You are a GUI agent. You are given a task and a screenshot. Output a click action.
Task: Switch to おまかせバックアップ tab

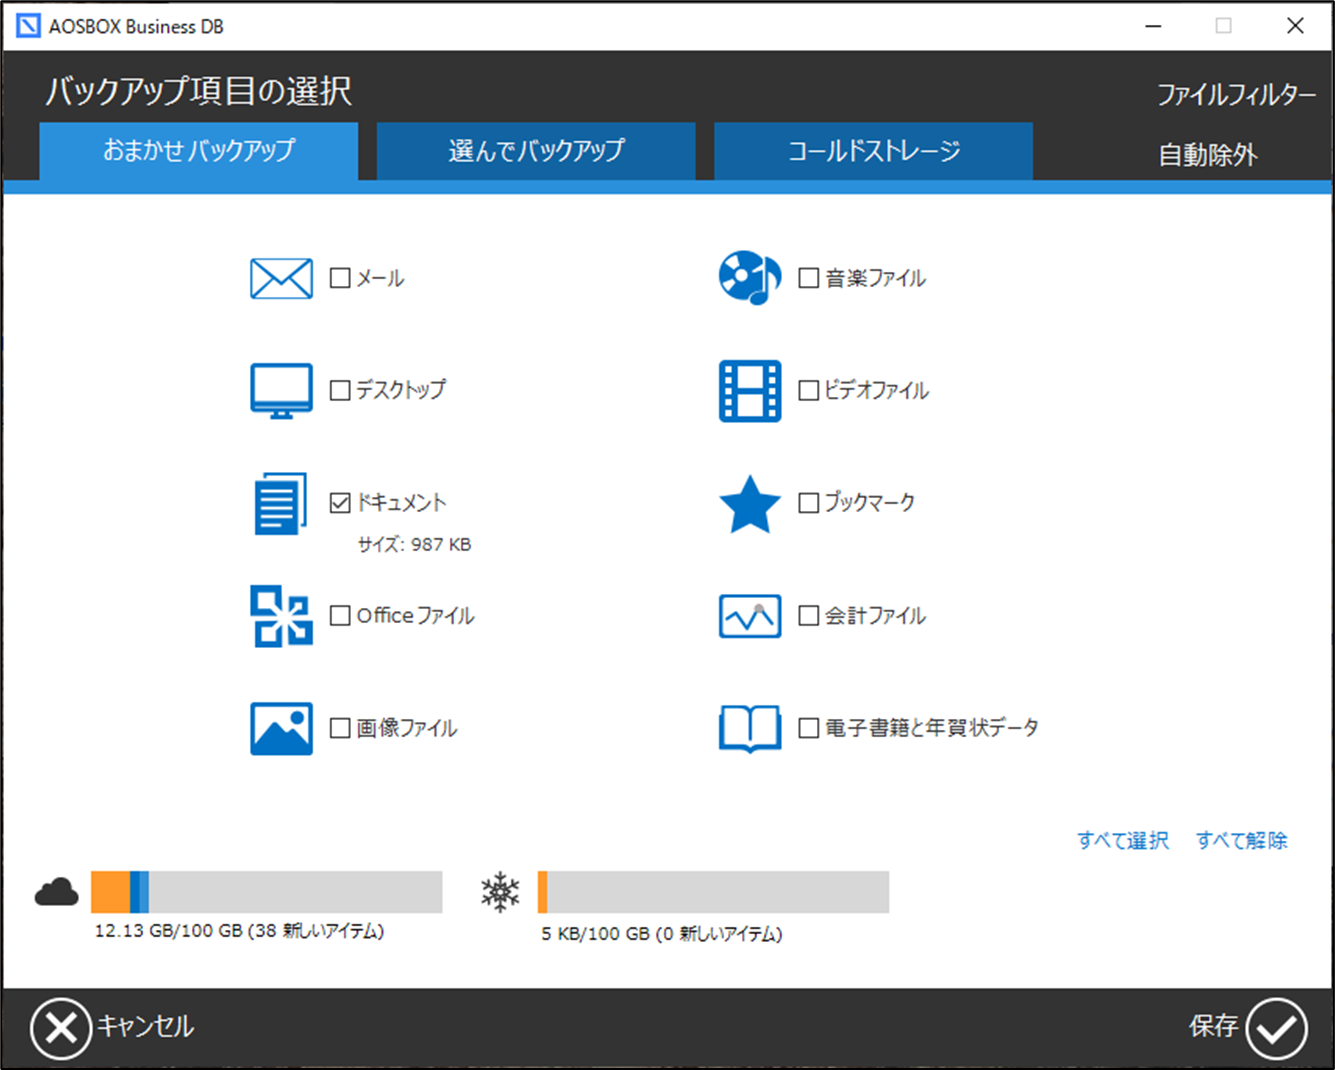pyautogui.click(x=199, y=151)
